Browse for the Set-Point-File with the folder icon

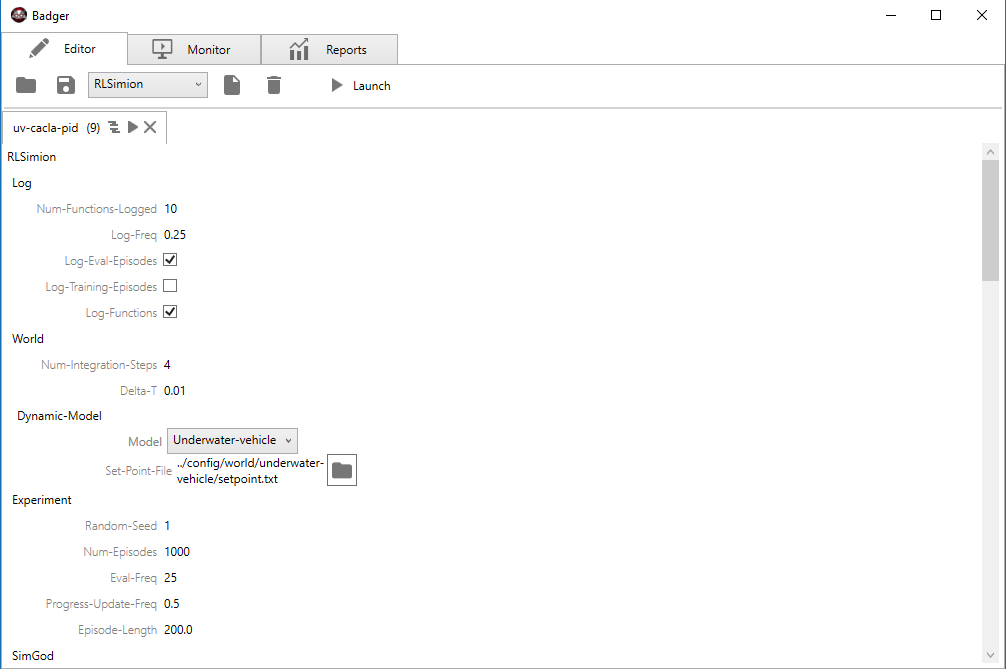341,469
